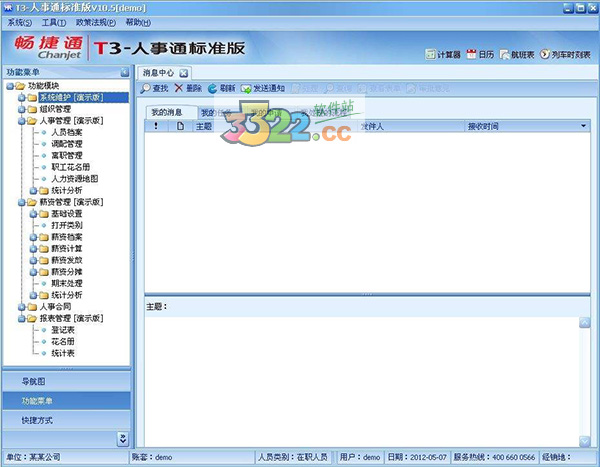
Task: Click the 基础设置 folder icon
Action: click(44, 214)
